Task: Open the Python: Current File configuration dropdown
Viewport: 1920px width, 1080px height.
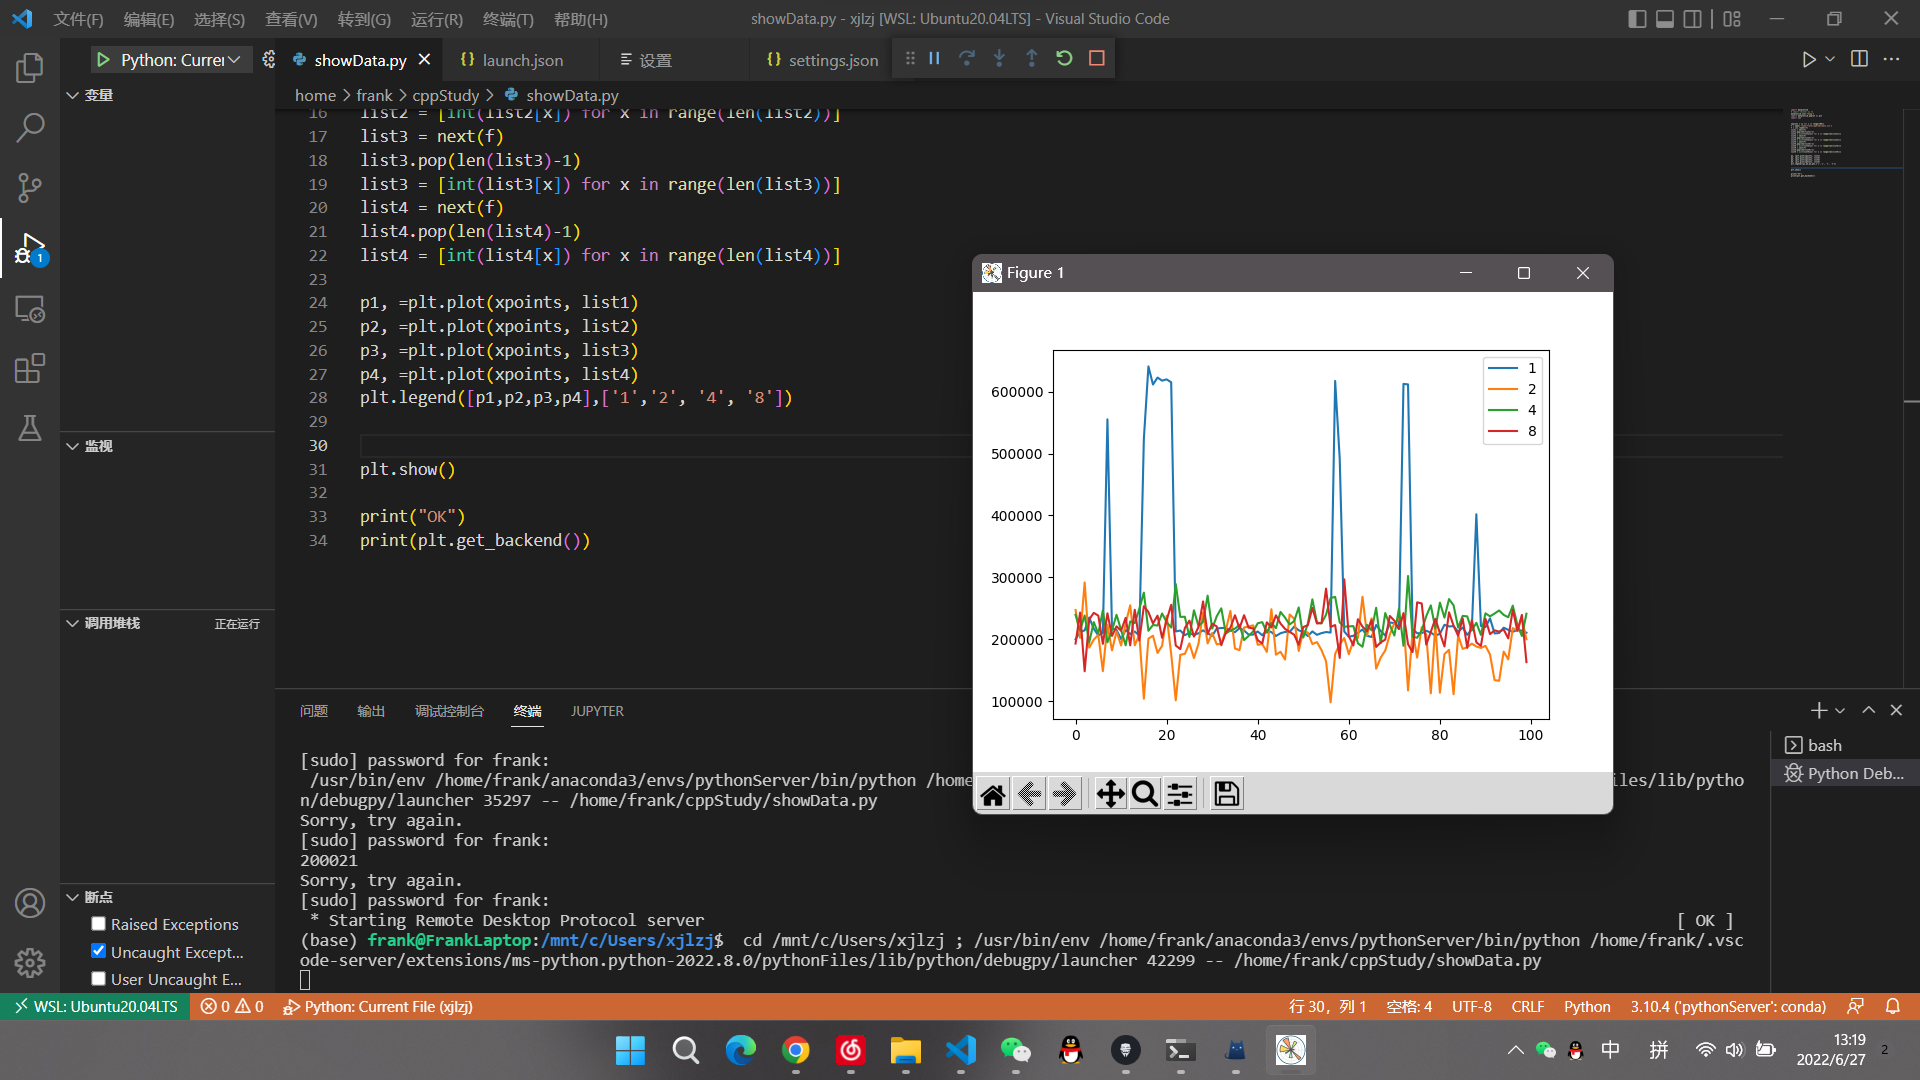Action: click(180, 60)
